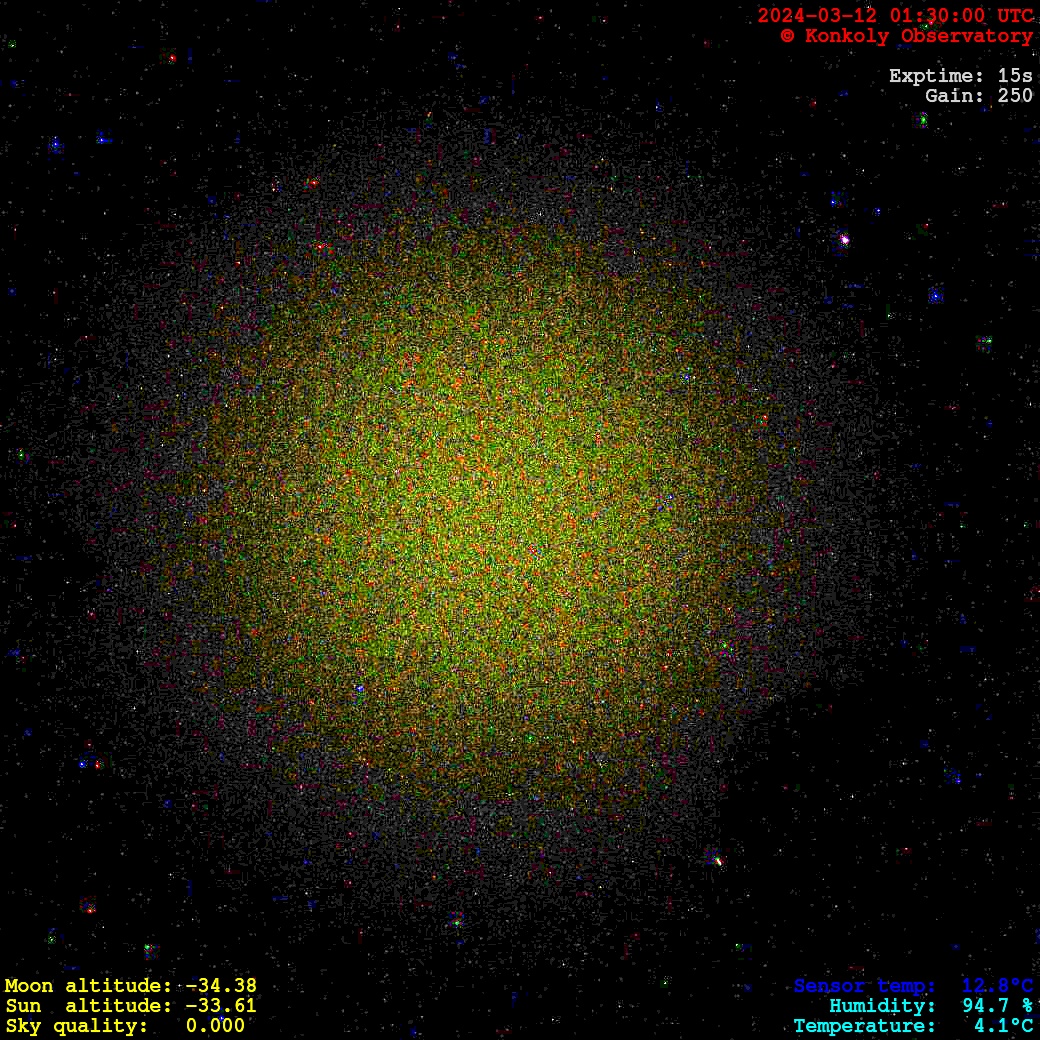Click the cyan Temperature label
The height and width of the screenshot is (1040, 1040).
click(x=865, y=1026)
